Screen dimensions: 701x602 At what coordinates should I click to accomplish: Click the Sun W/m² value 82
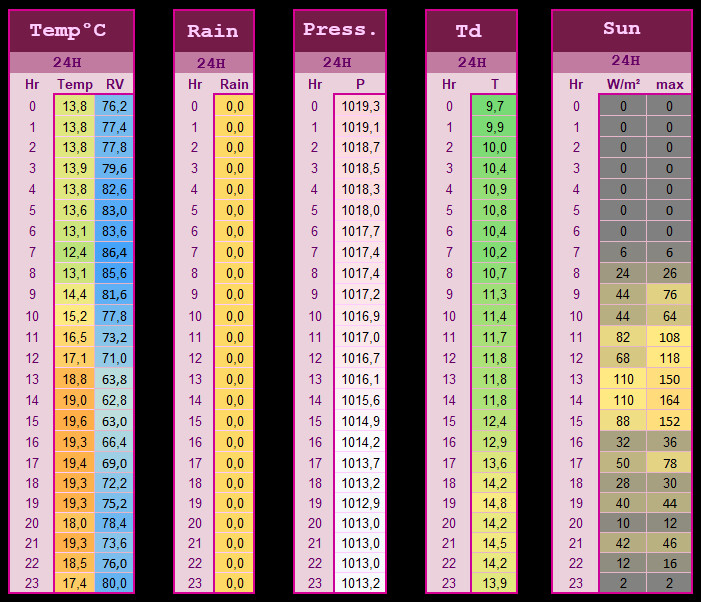point(623,337)
